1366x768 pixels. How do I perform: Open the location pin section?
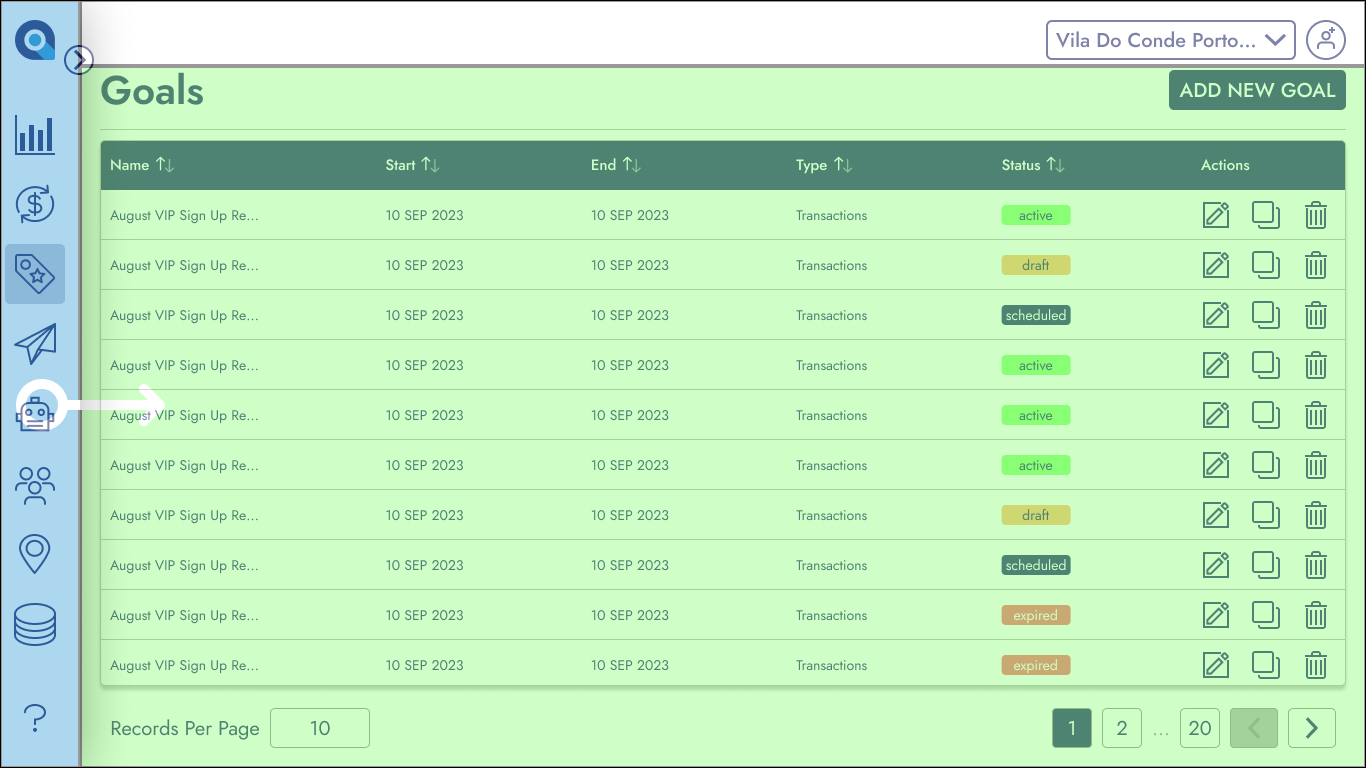click(x=35, y=554)
